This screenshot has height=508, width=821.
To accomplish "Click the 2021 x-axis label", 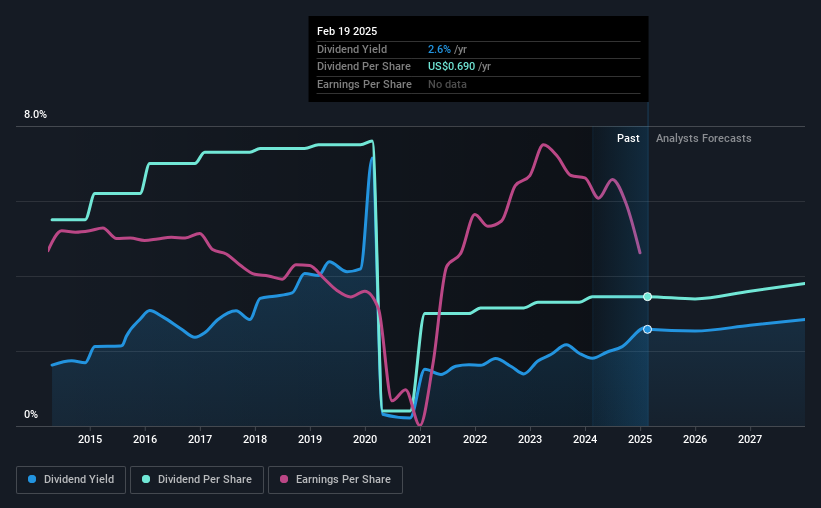I will [420, 439].
